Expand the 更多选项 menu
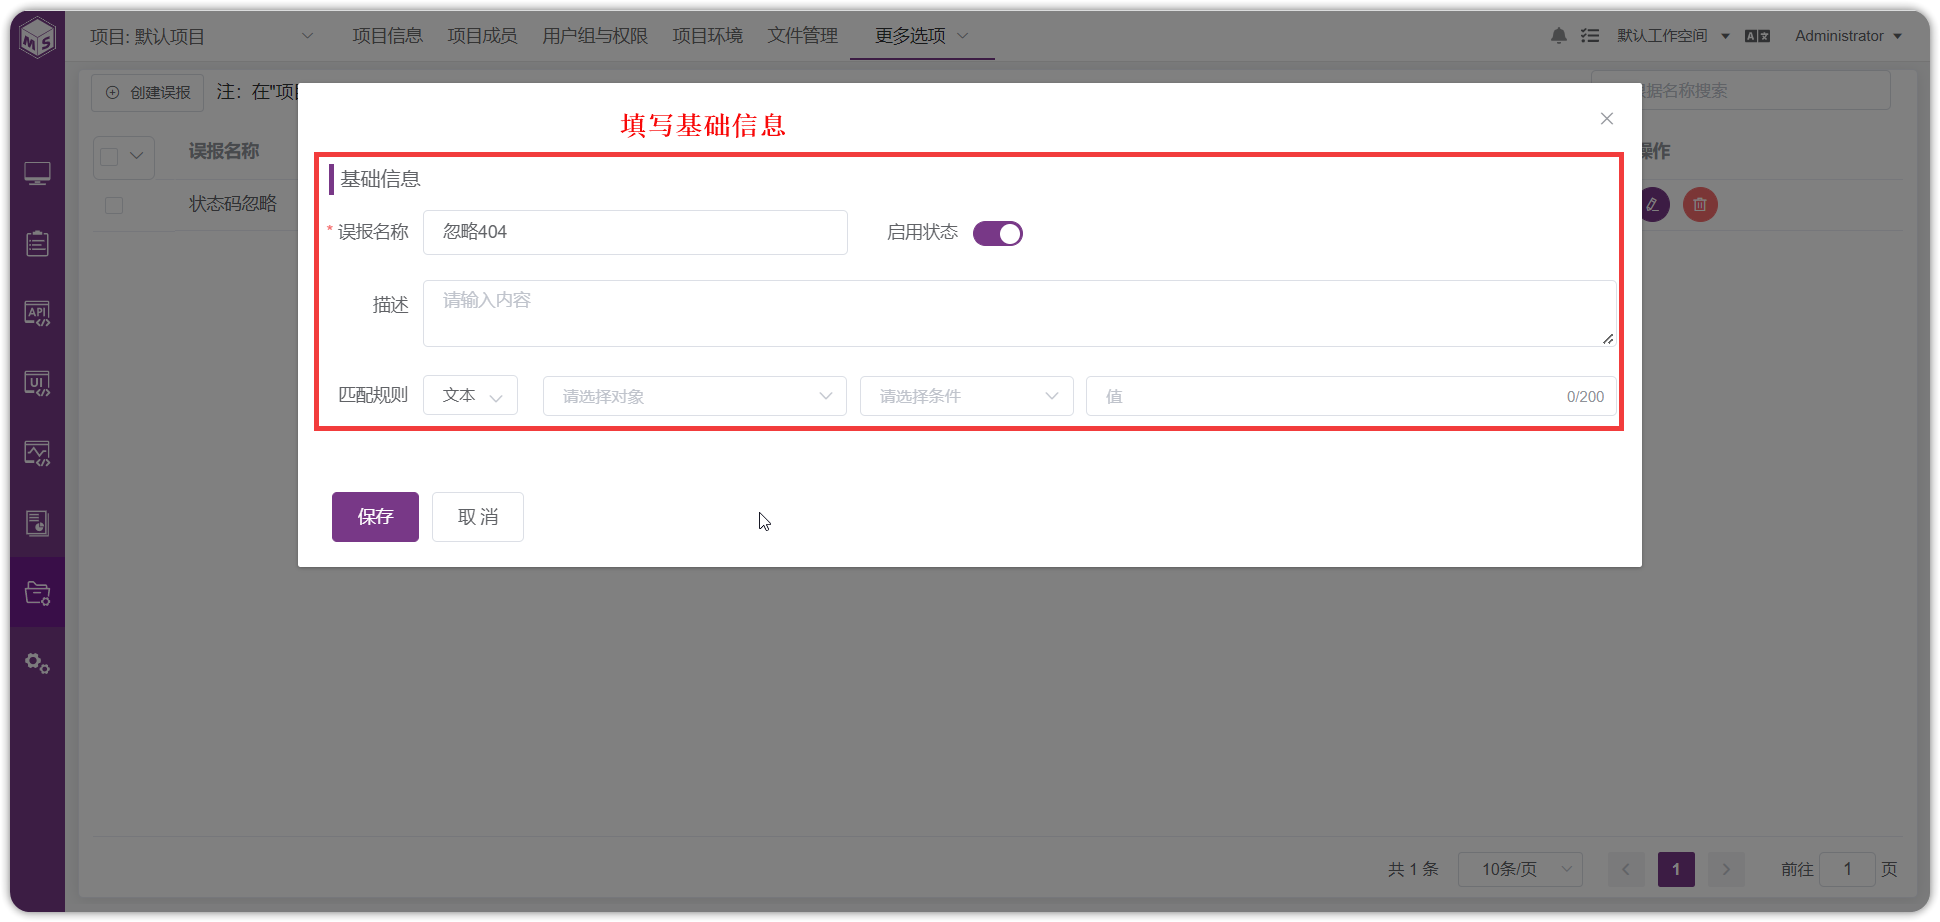Screen dimensions: 1940x922 [x=921, y=36]
